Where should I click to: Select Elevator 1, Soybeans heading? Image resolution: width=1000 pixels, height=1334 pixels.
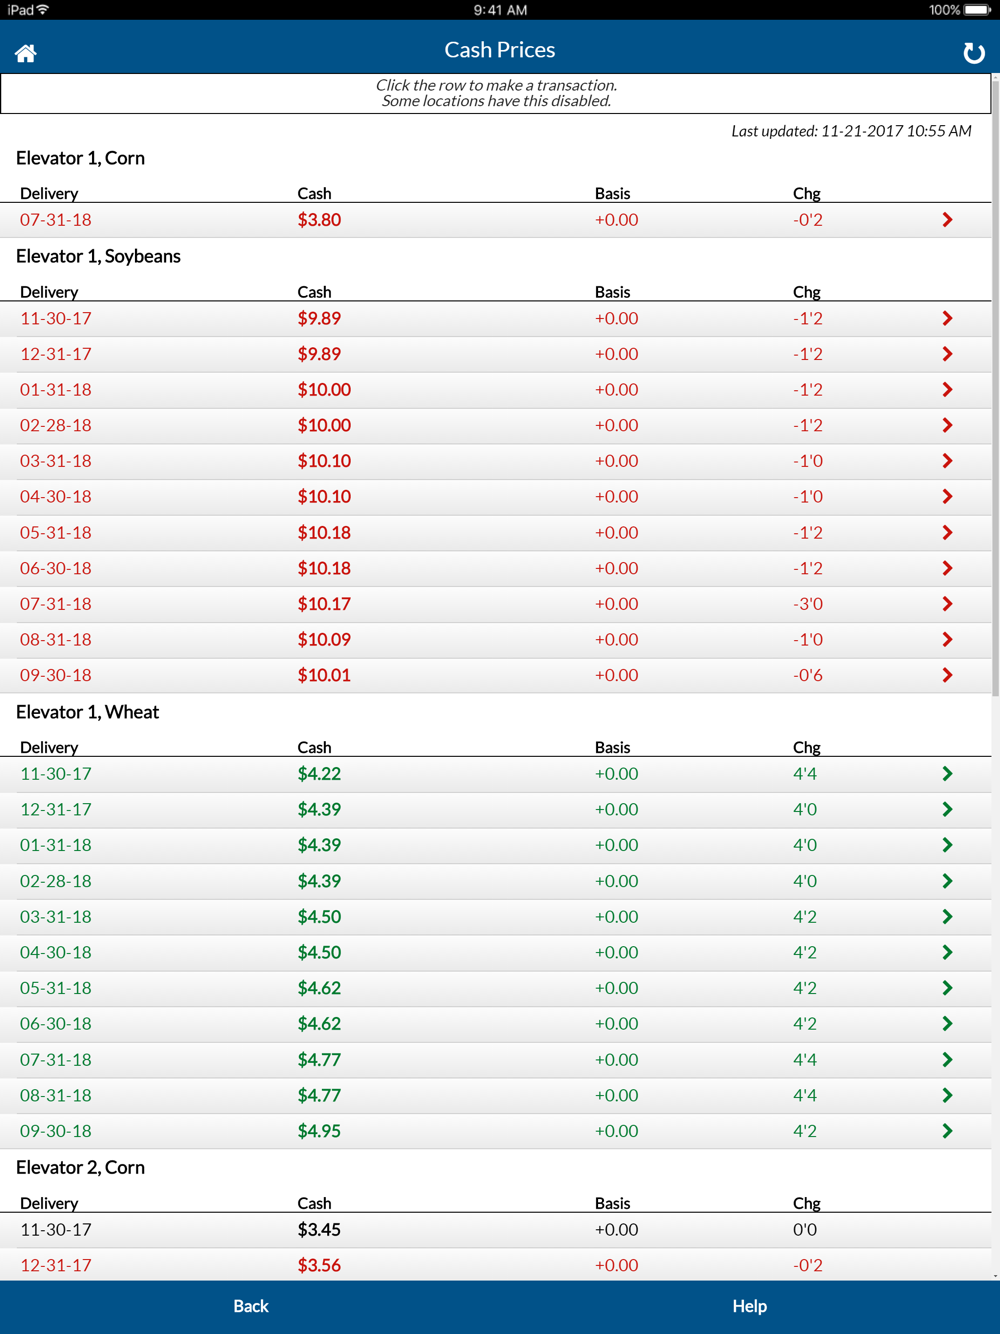tap(98, 257)
